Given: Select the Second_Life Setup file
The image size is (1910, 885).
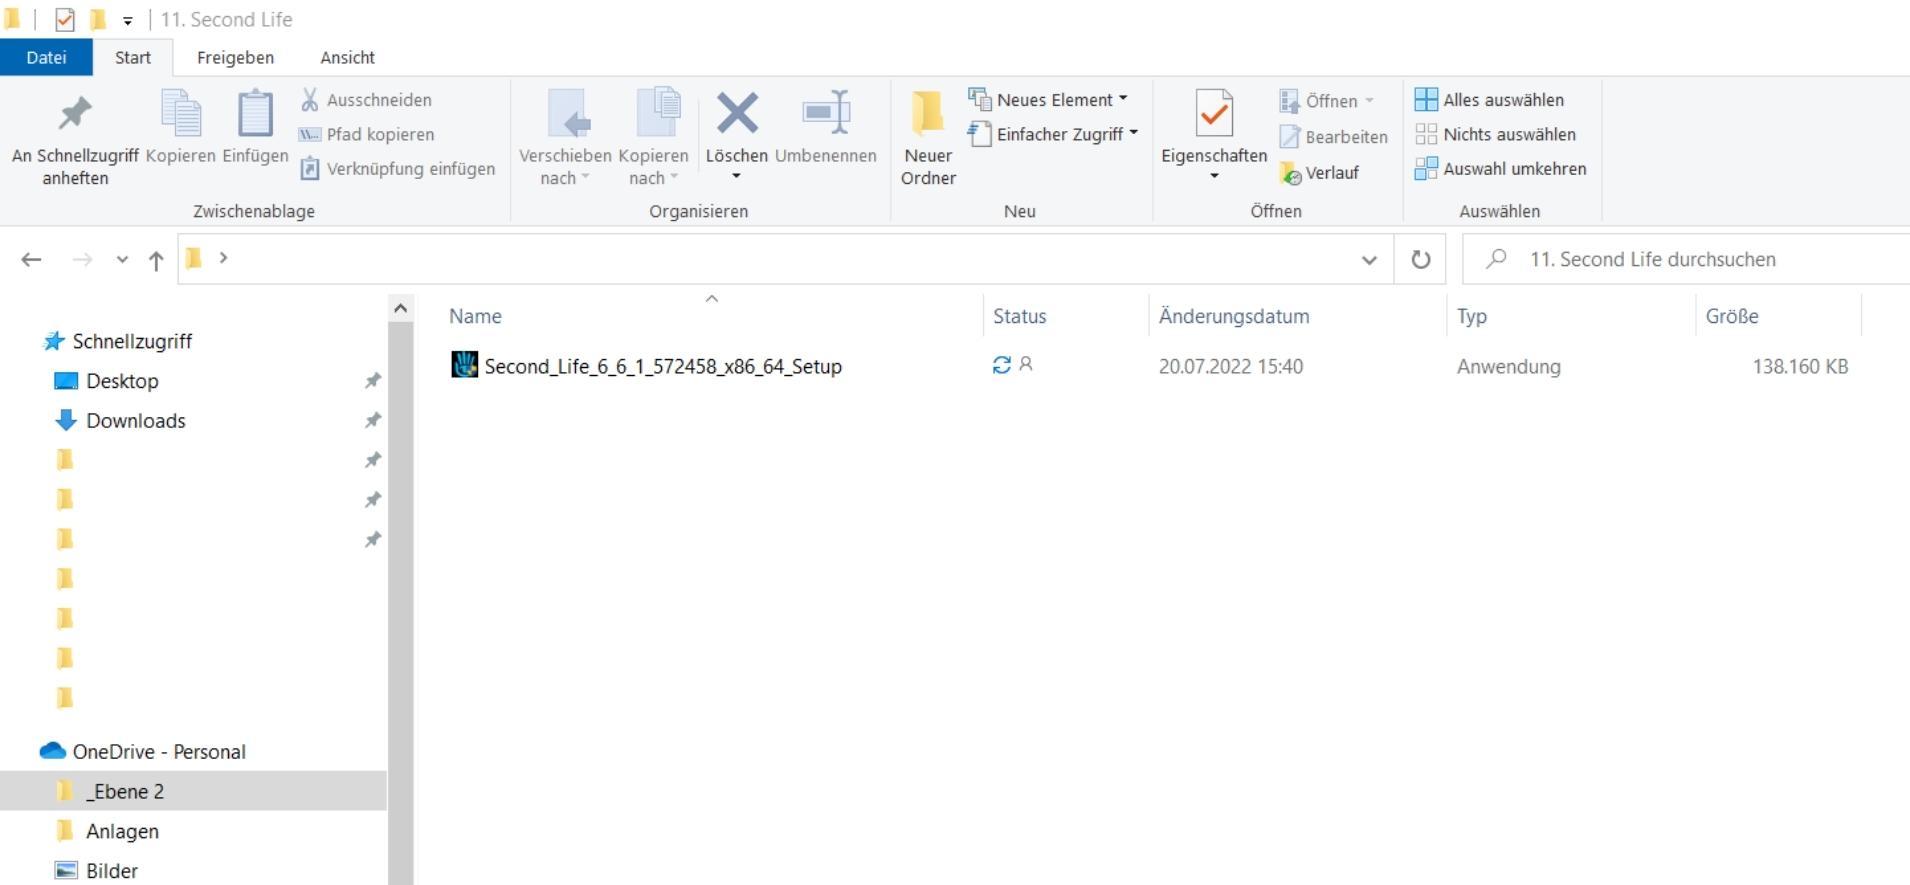Looking at the screenshot, I should coord(663,366).
